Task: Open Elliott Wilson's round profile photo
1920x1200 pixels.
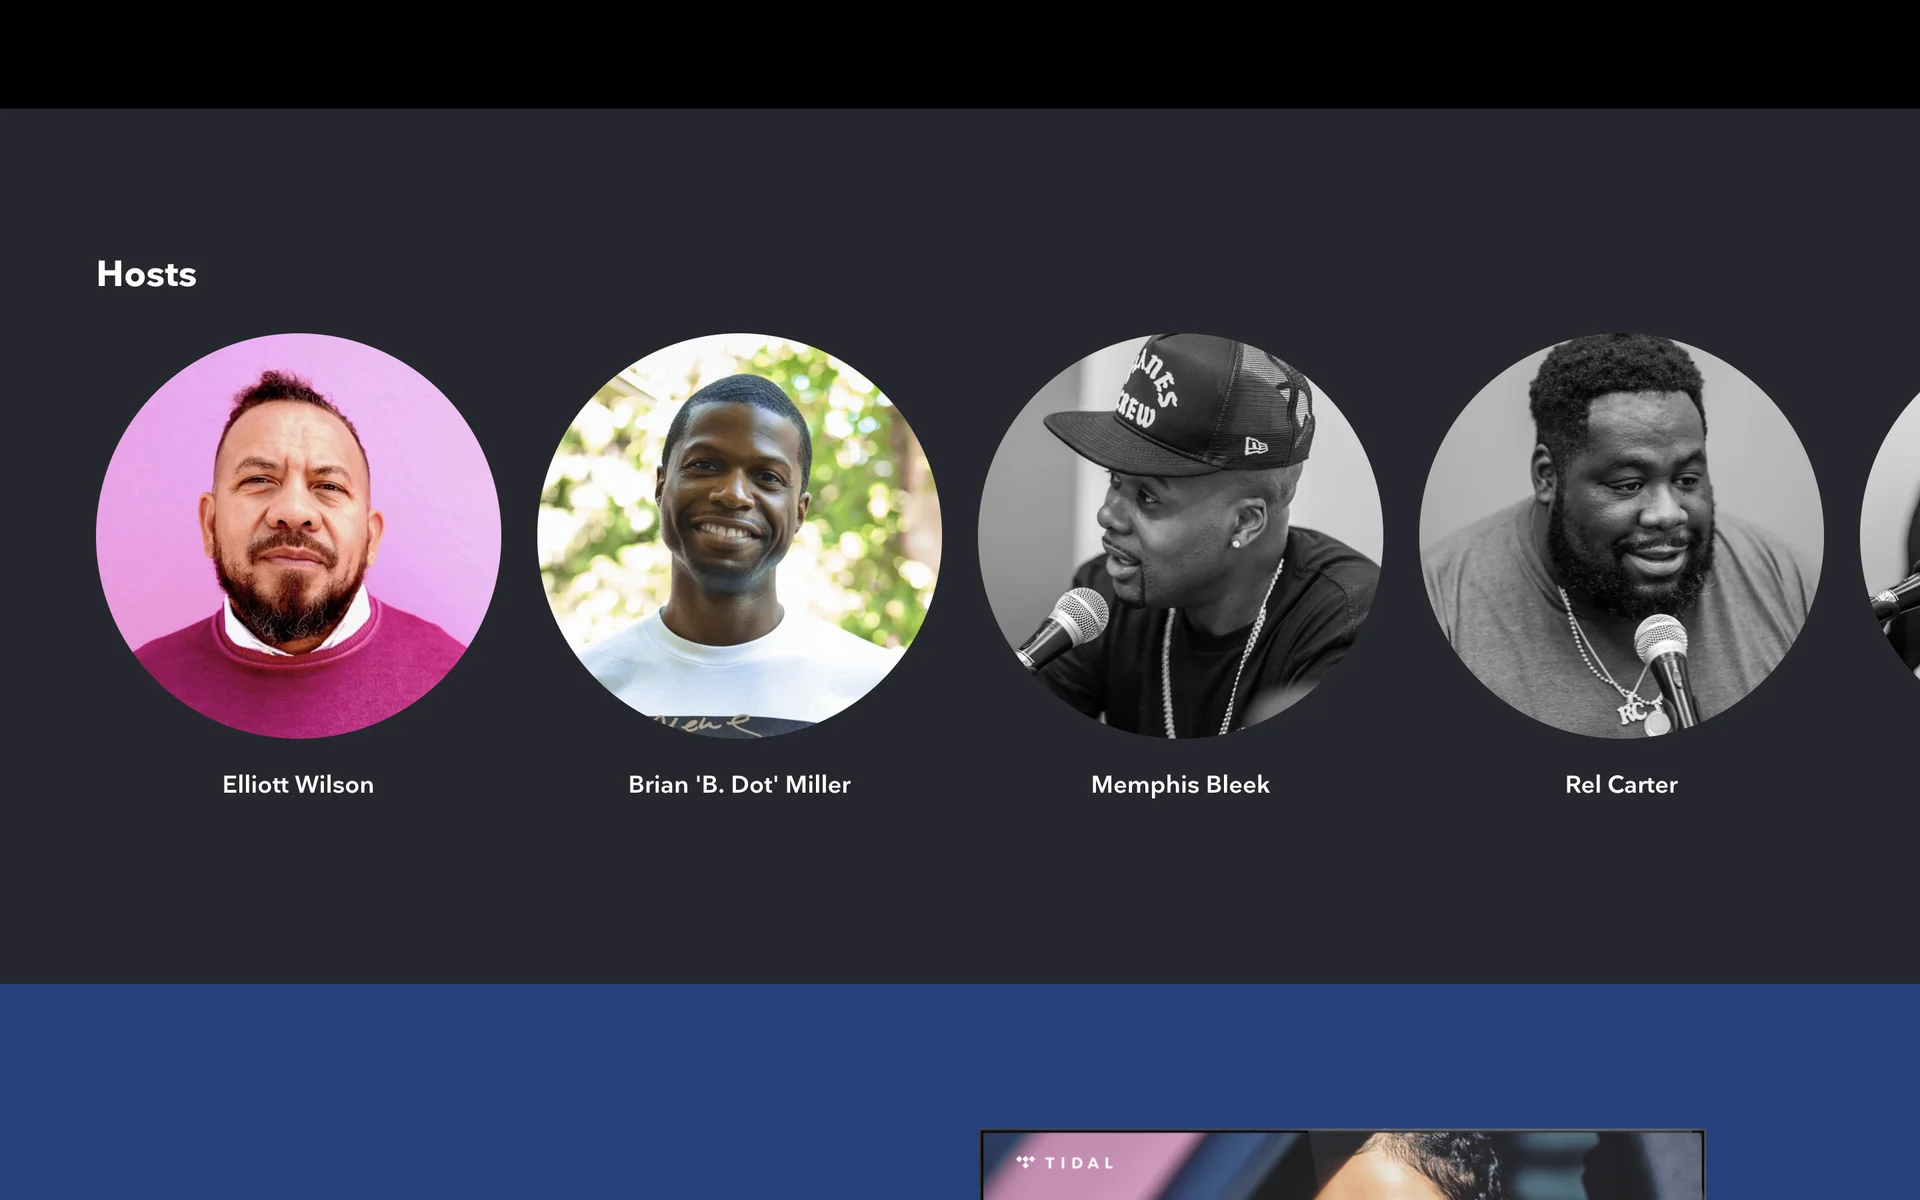Action: 298,536
